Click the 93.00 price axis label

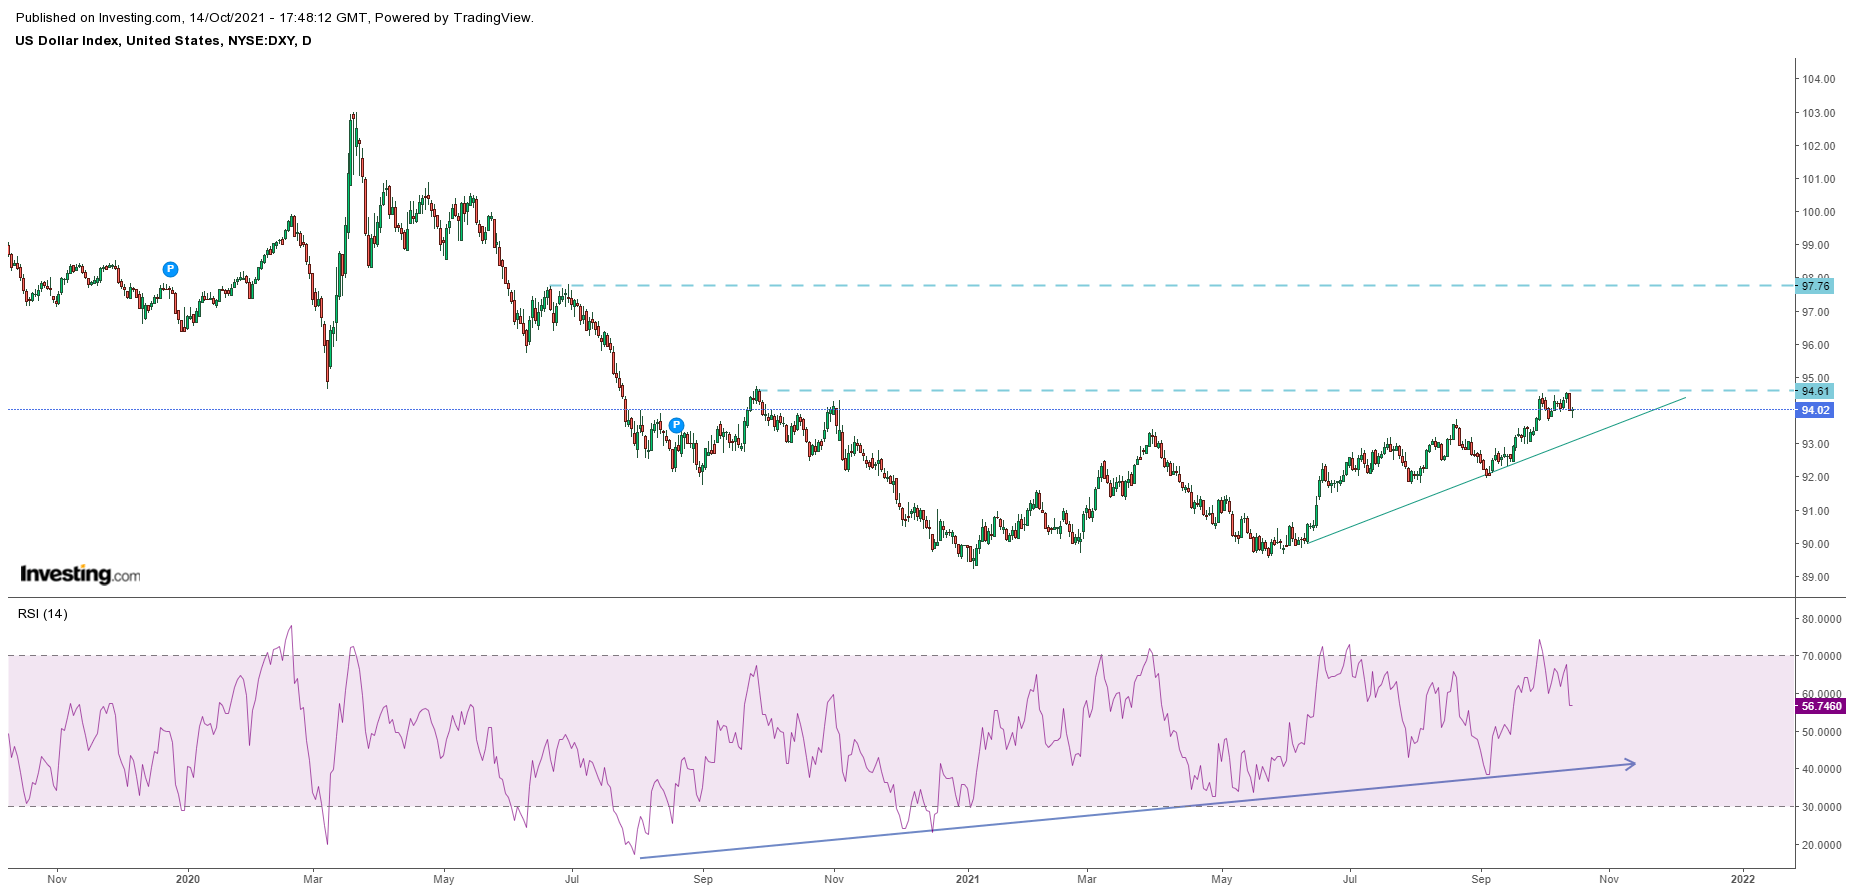[1816, 444]
